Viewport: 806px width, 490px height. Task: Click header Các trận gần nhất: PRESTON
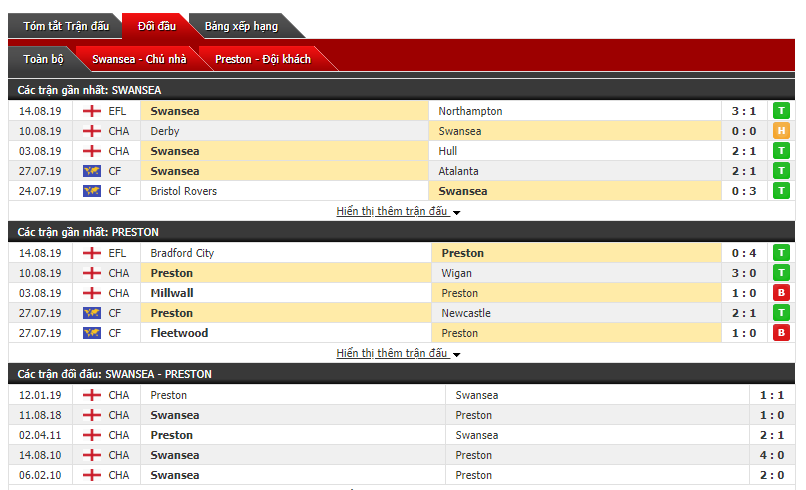(x=88, y=232)
